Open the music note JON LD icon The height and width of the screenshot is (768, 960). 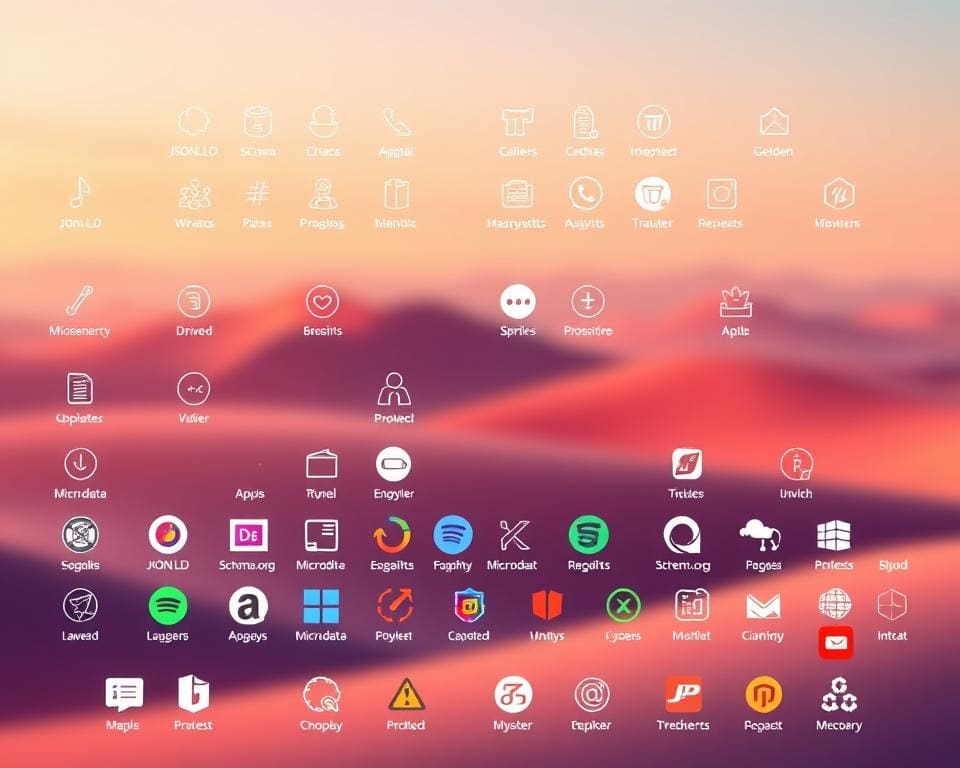point(80,193)
